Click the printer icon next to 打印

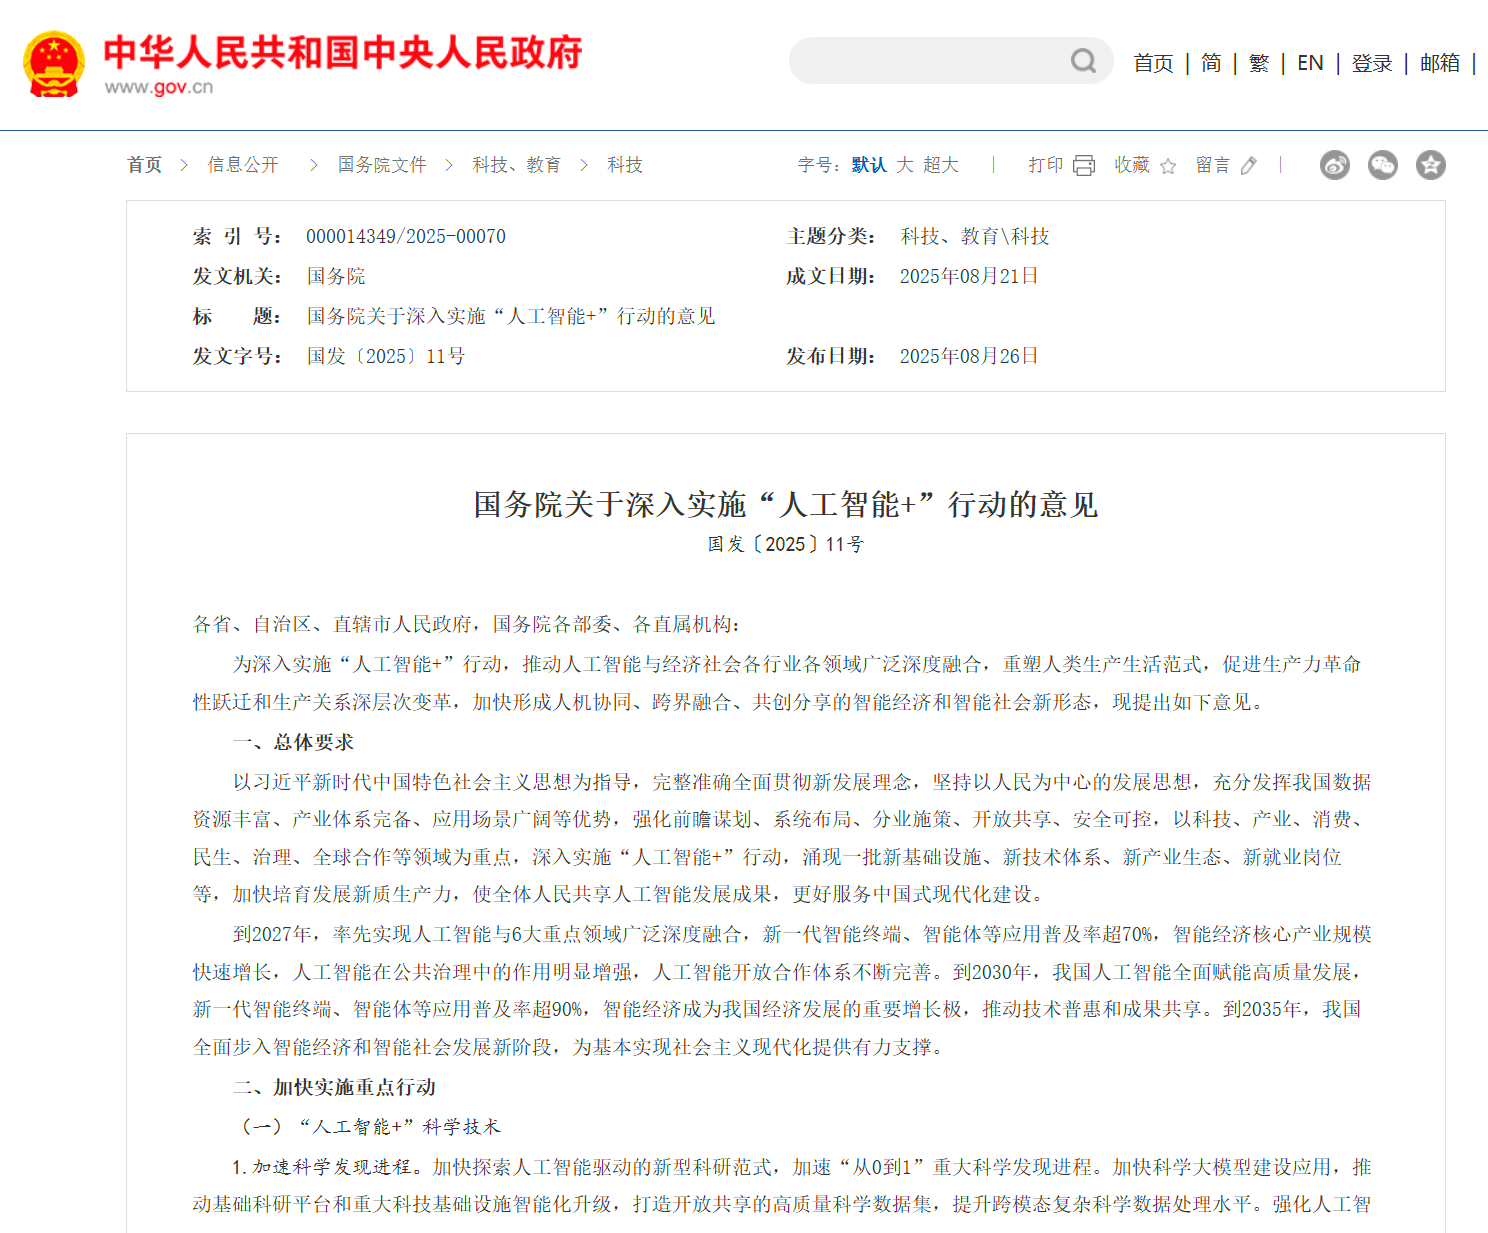point(1084,164)
